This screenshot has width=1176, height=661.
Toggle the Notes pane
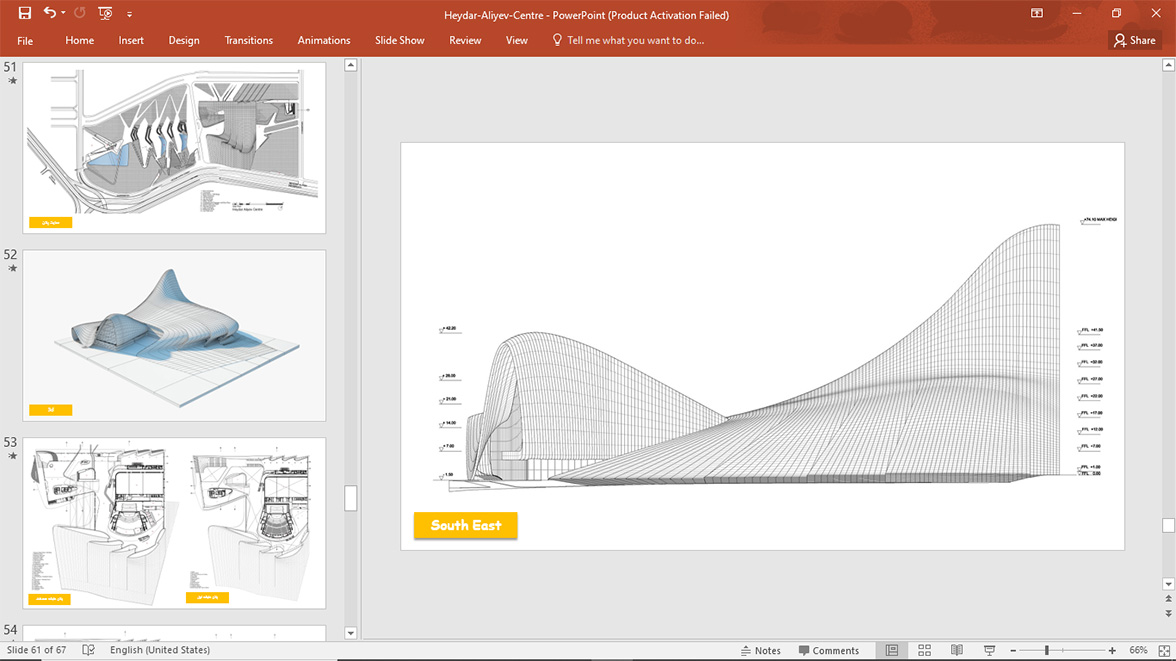tap(760, 650)
